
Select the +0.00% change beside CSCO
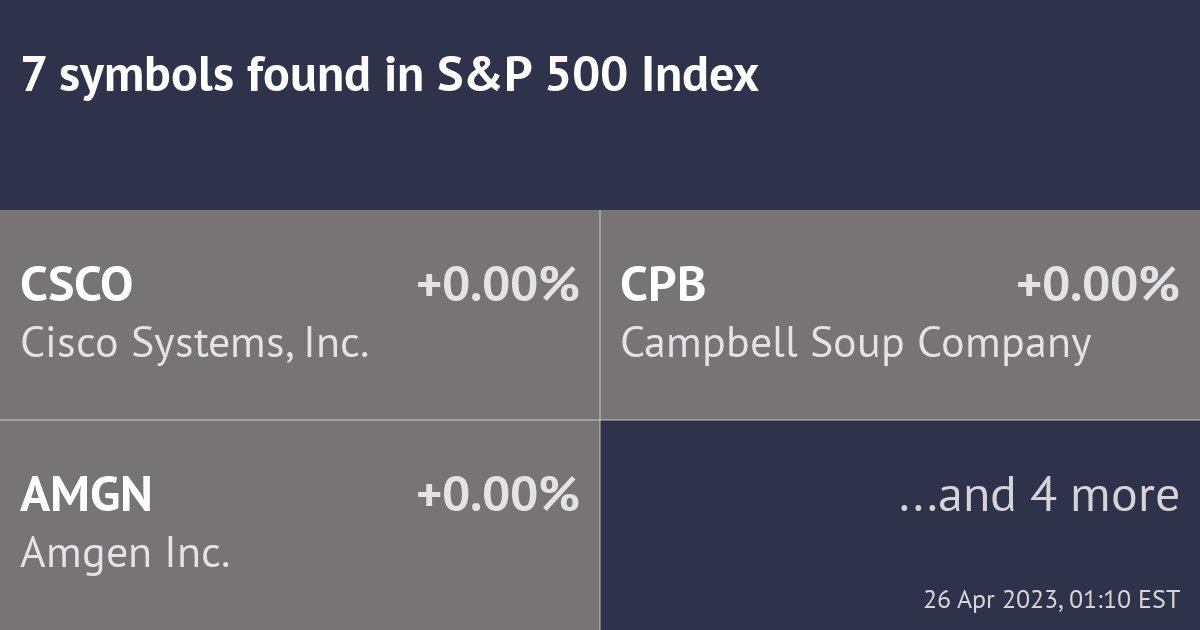(x=497, y=285)
